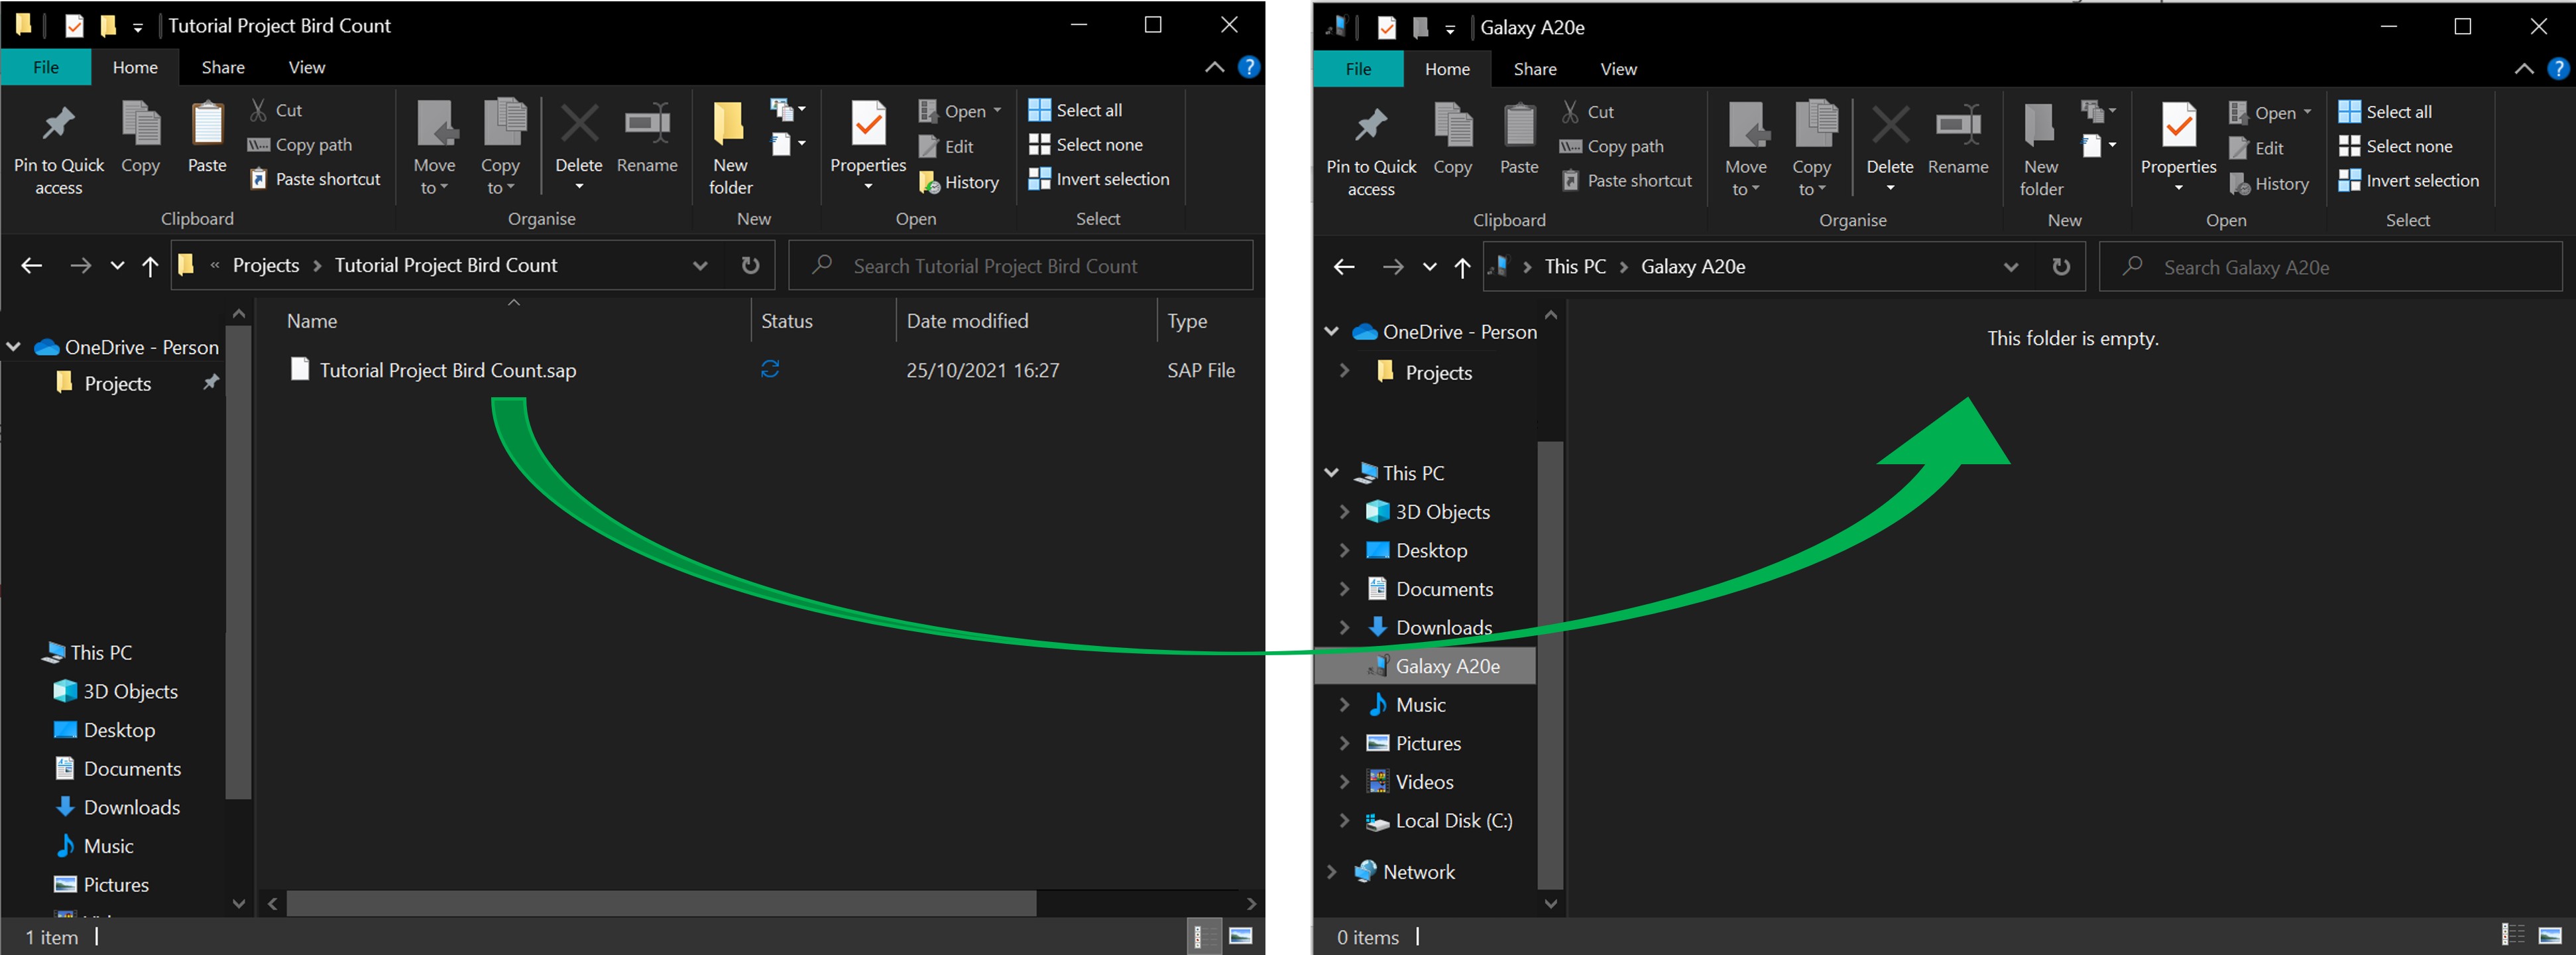Refresh the Galaxy A20e window location
The height and width of the screenshot is (955, 2576).
pyautogui.click(x=2061, y=267)
